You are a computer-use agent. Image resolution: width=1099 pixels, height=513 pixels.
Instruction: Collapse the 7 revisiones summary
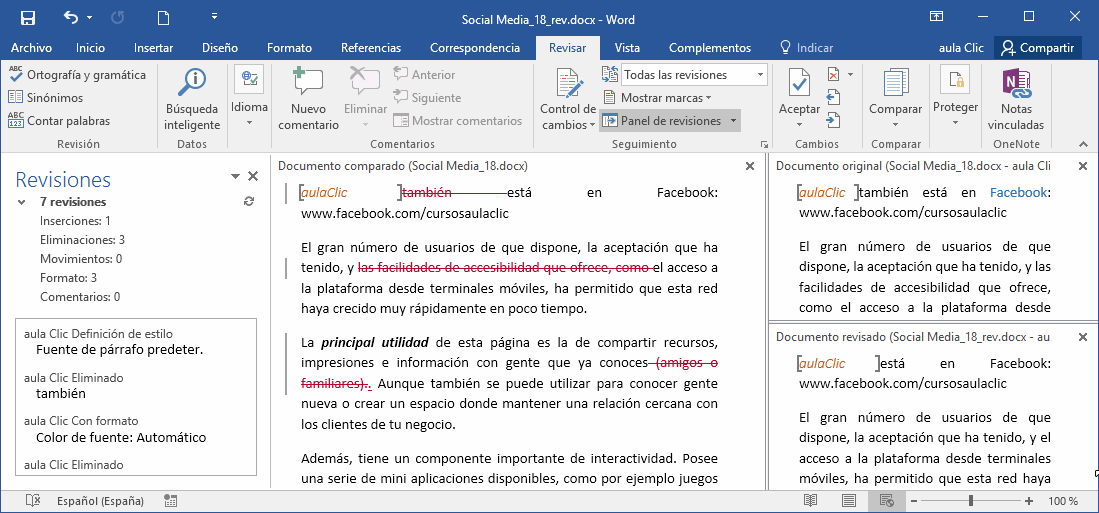coord(22,202)
